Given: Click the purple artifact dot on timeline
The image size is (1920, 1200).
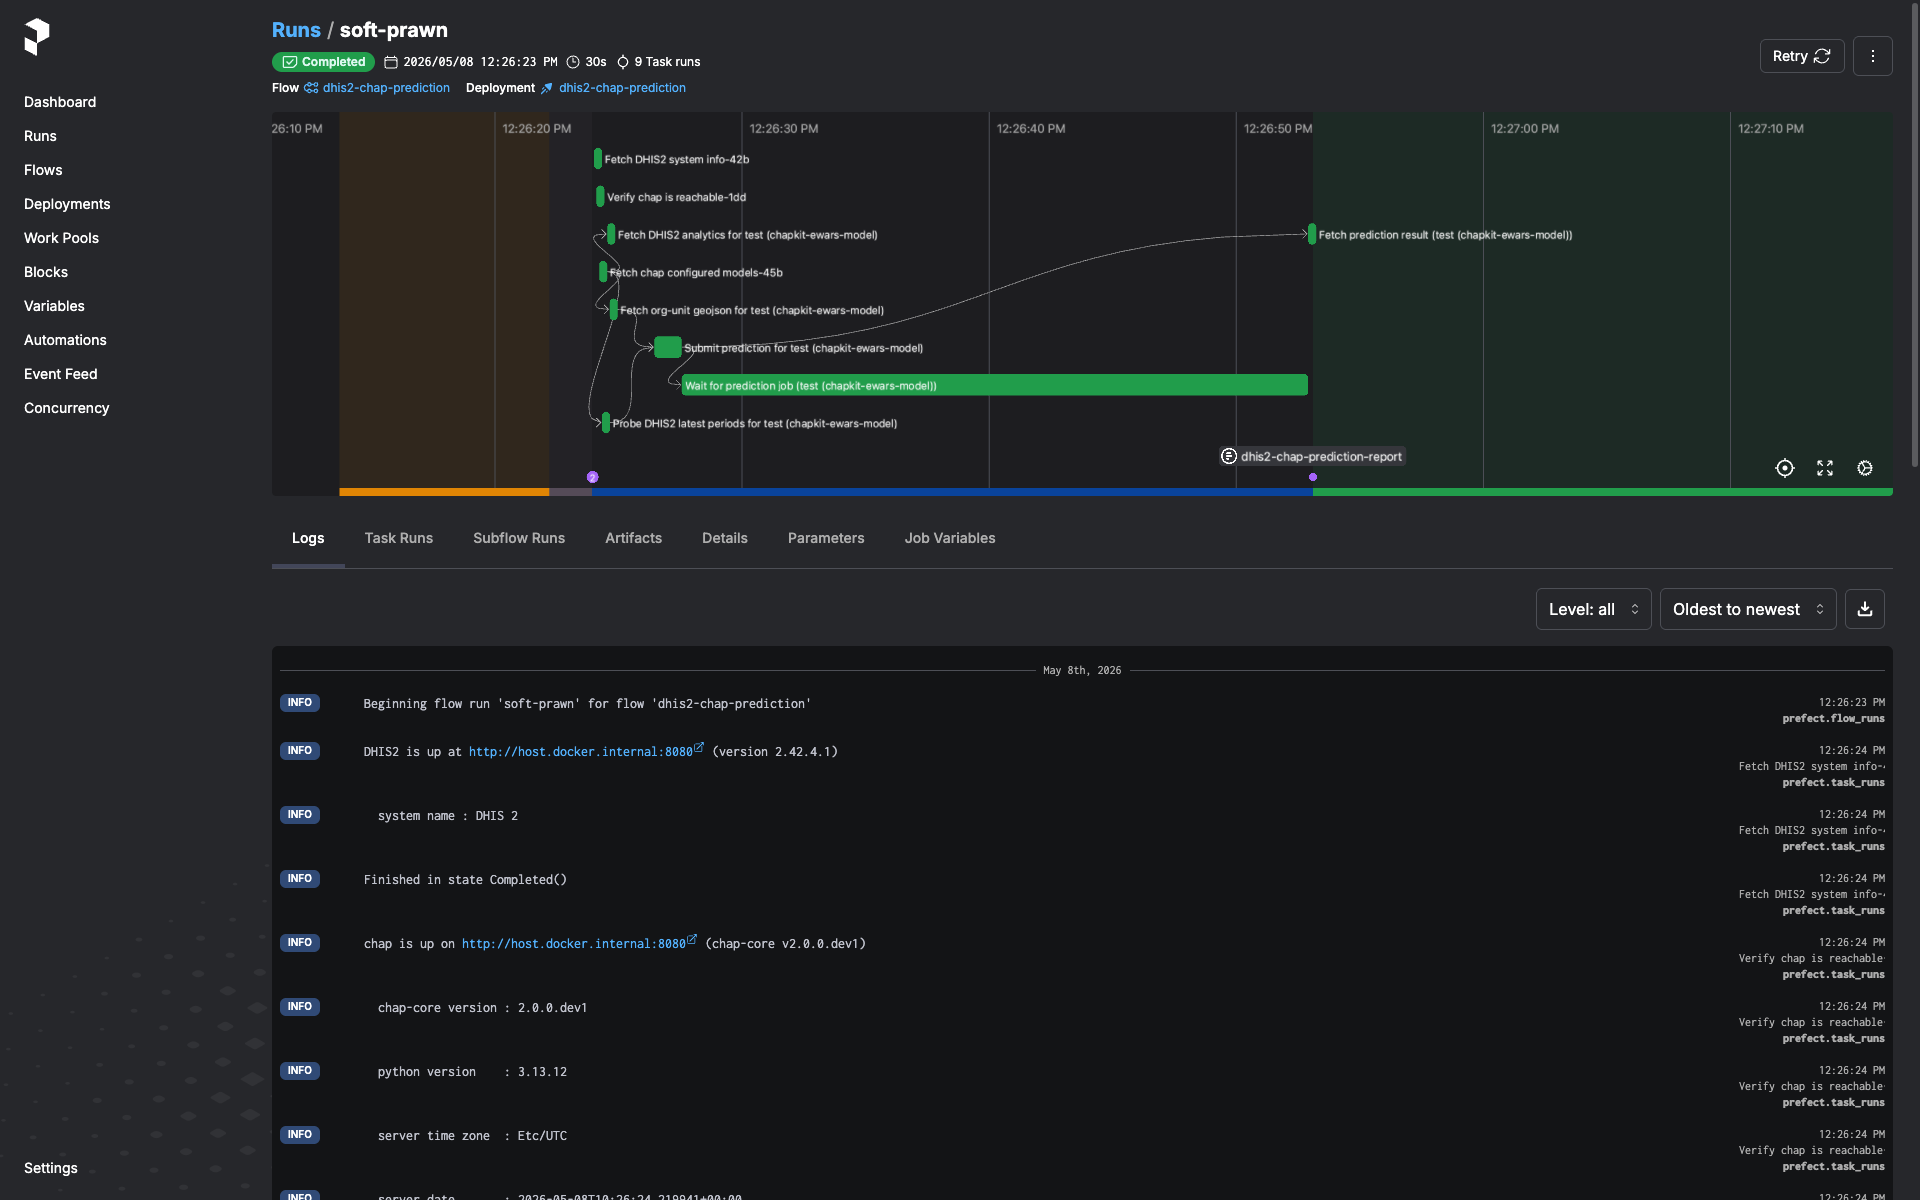Looking at the screenshot, I should click(1313, 477).
